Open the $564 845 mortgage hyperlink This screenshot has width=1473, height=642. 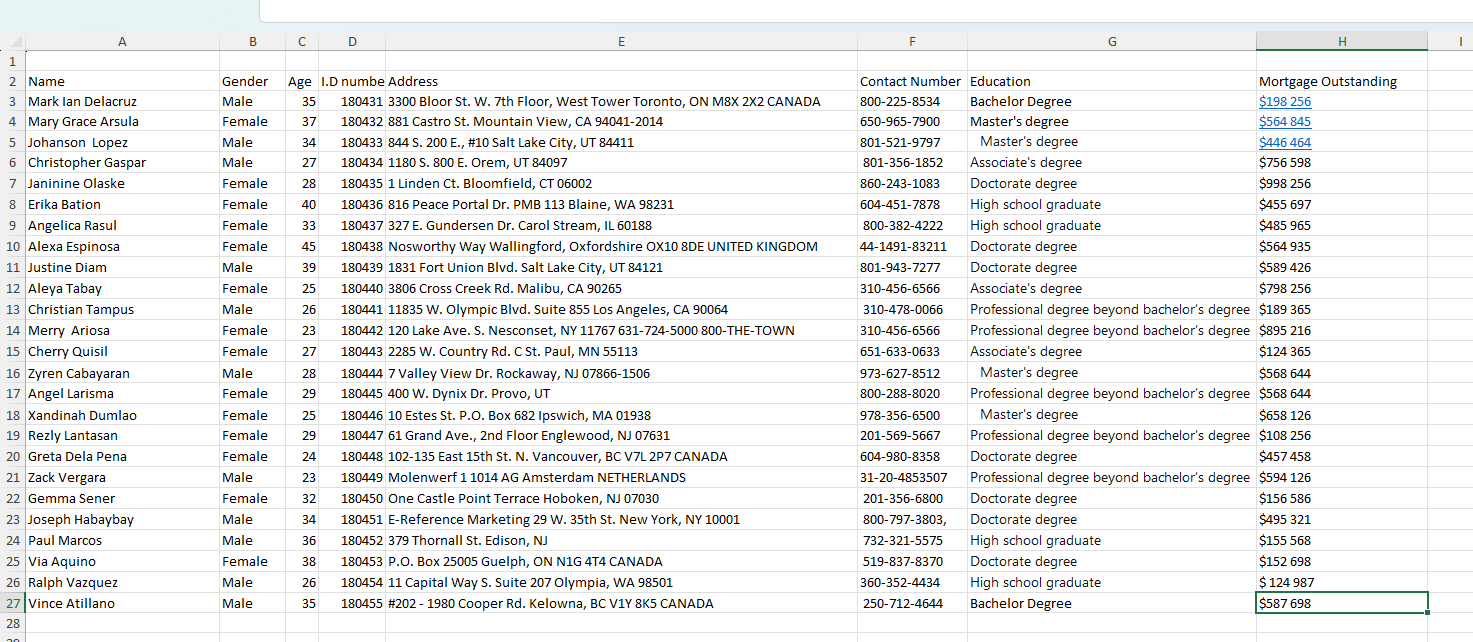click(x=1285, y=122)
